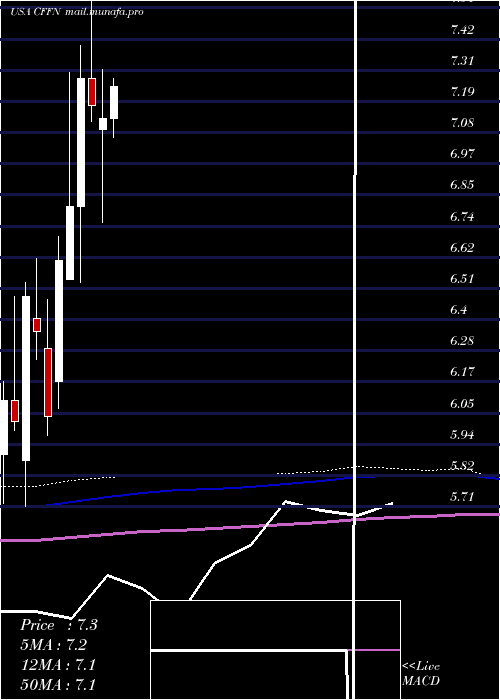Click the small red candle near 6.4

37,325
